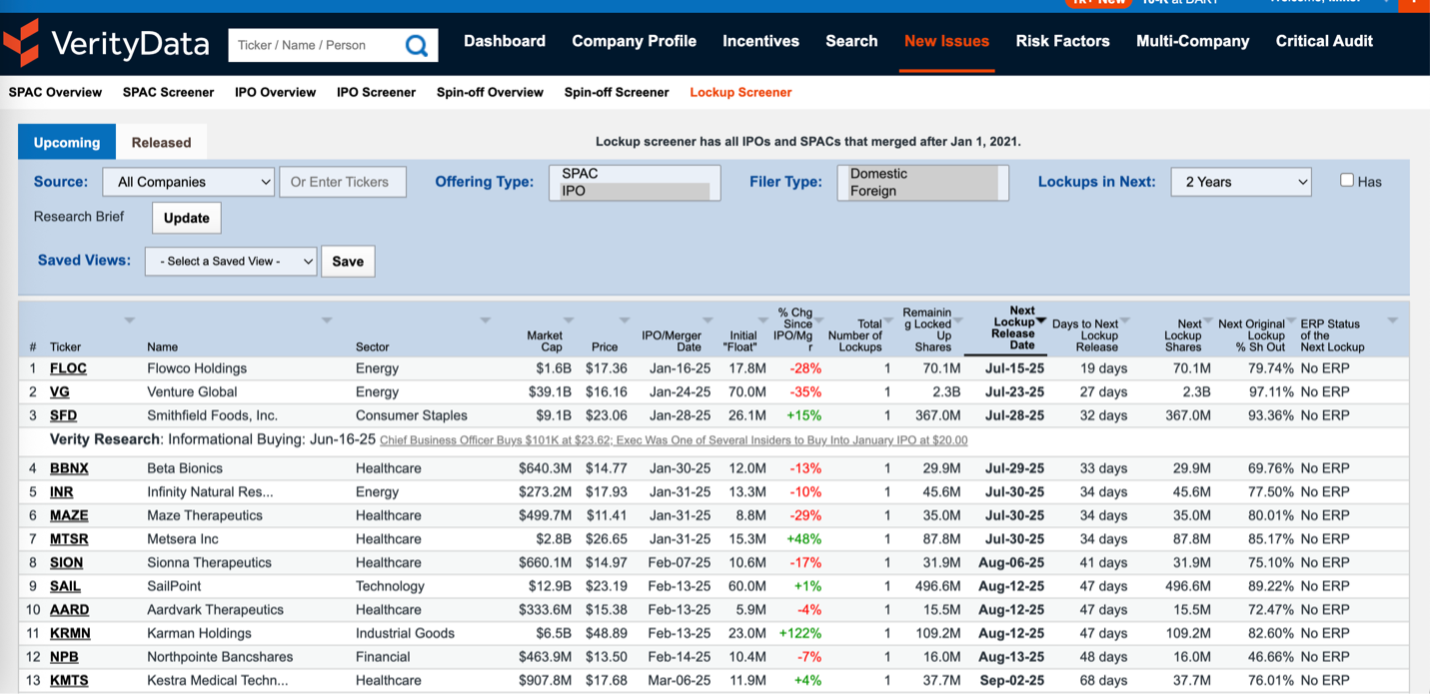Open the Remaining Locked Up Shares filter arrow

957,320
